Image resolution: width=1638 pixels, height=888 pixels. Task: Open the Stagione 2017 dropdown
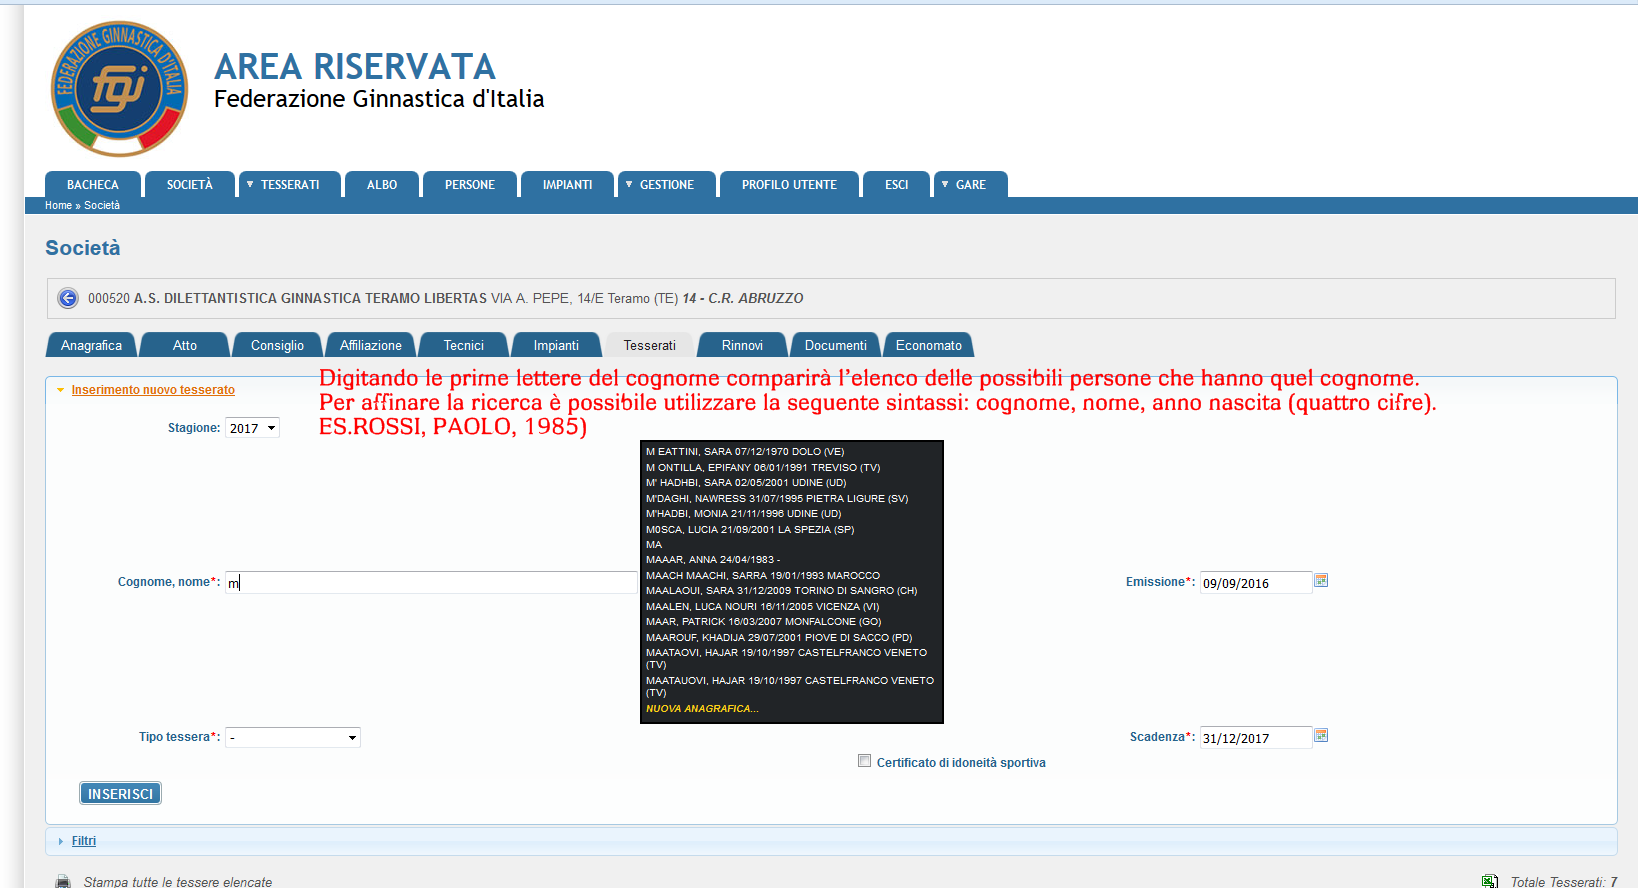(252, 428)
